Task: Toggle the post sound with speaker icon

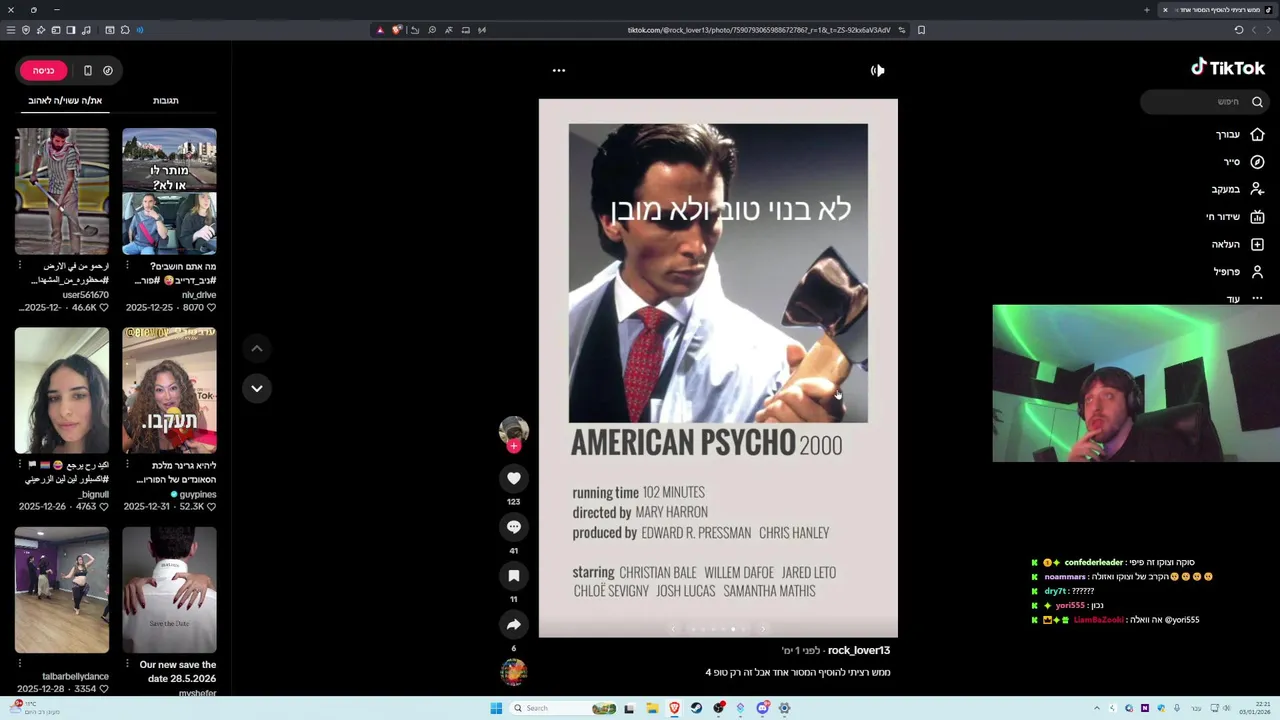Action: [x=877, y=70]
